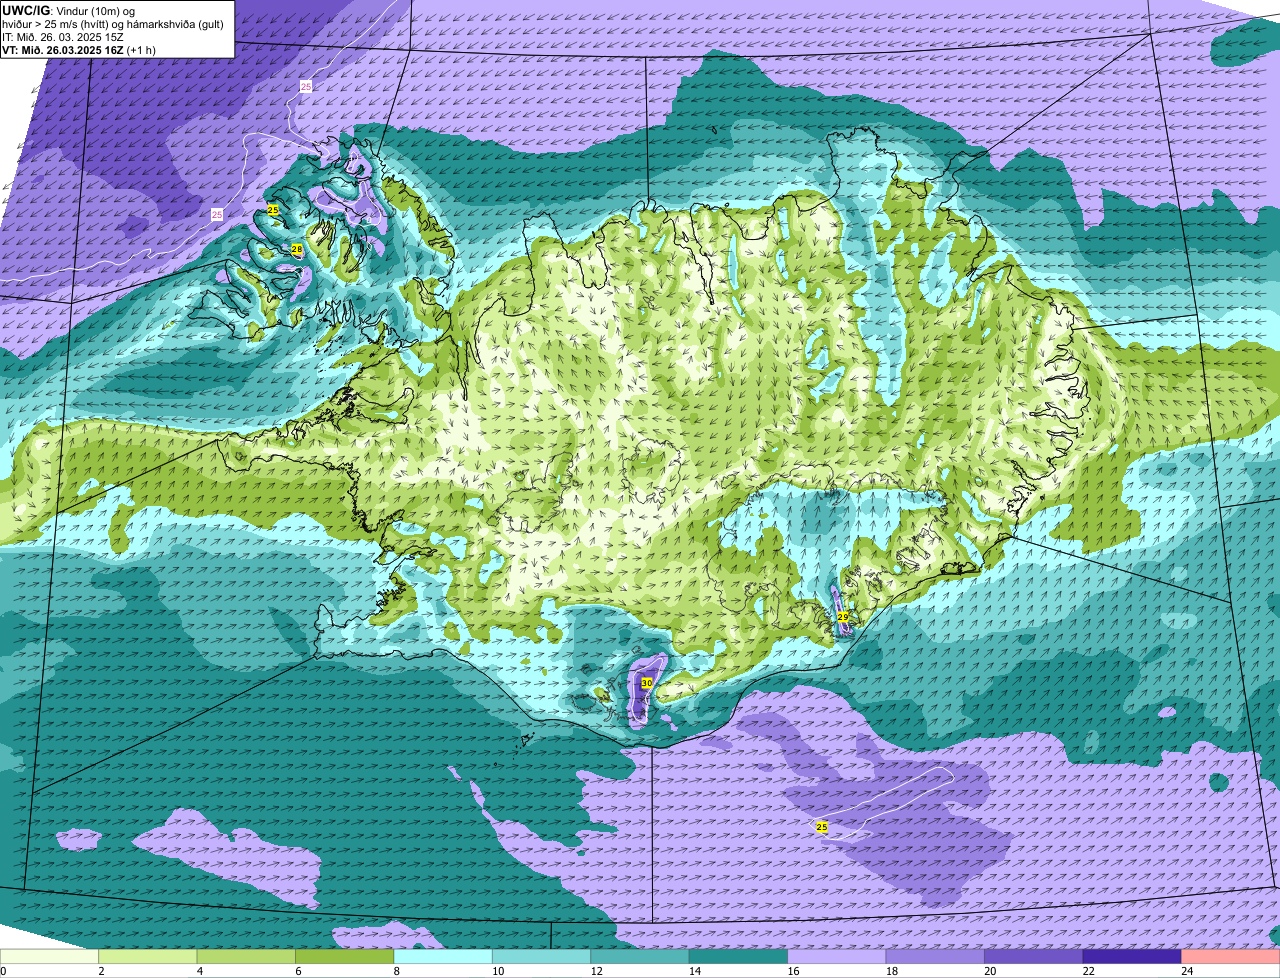Click the color bar tick value 4

coord(198,971)
